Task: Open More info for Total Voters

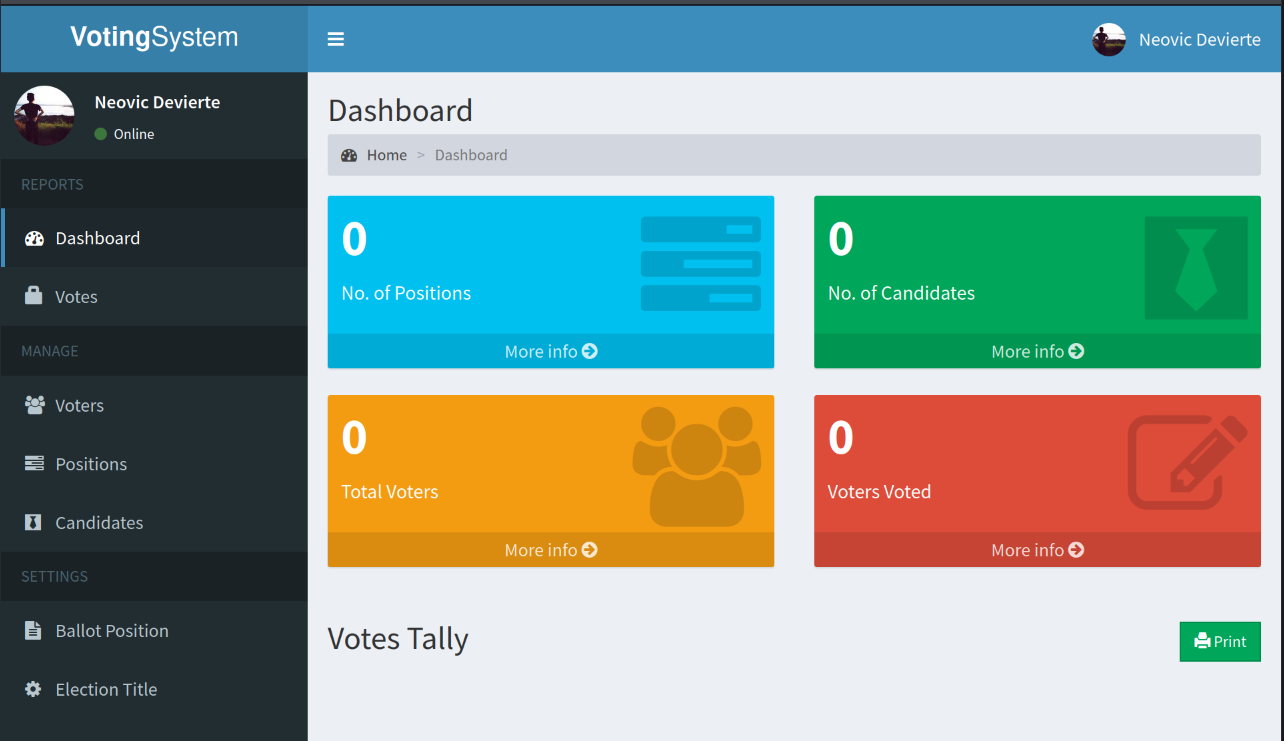Action: [550, 550]
